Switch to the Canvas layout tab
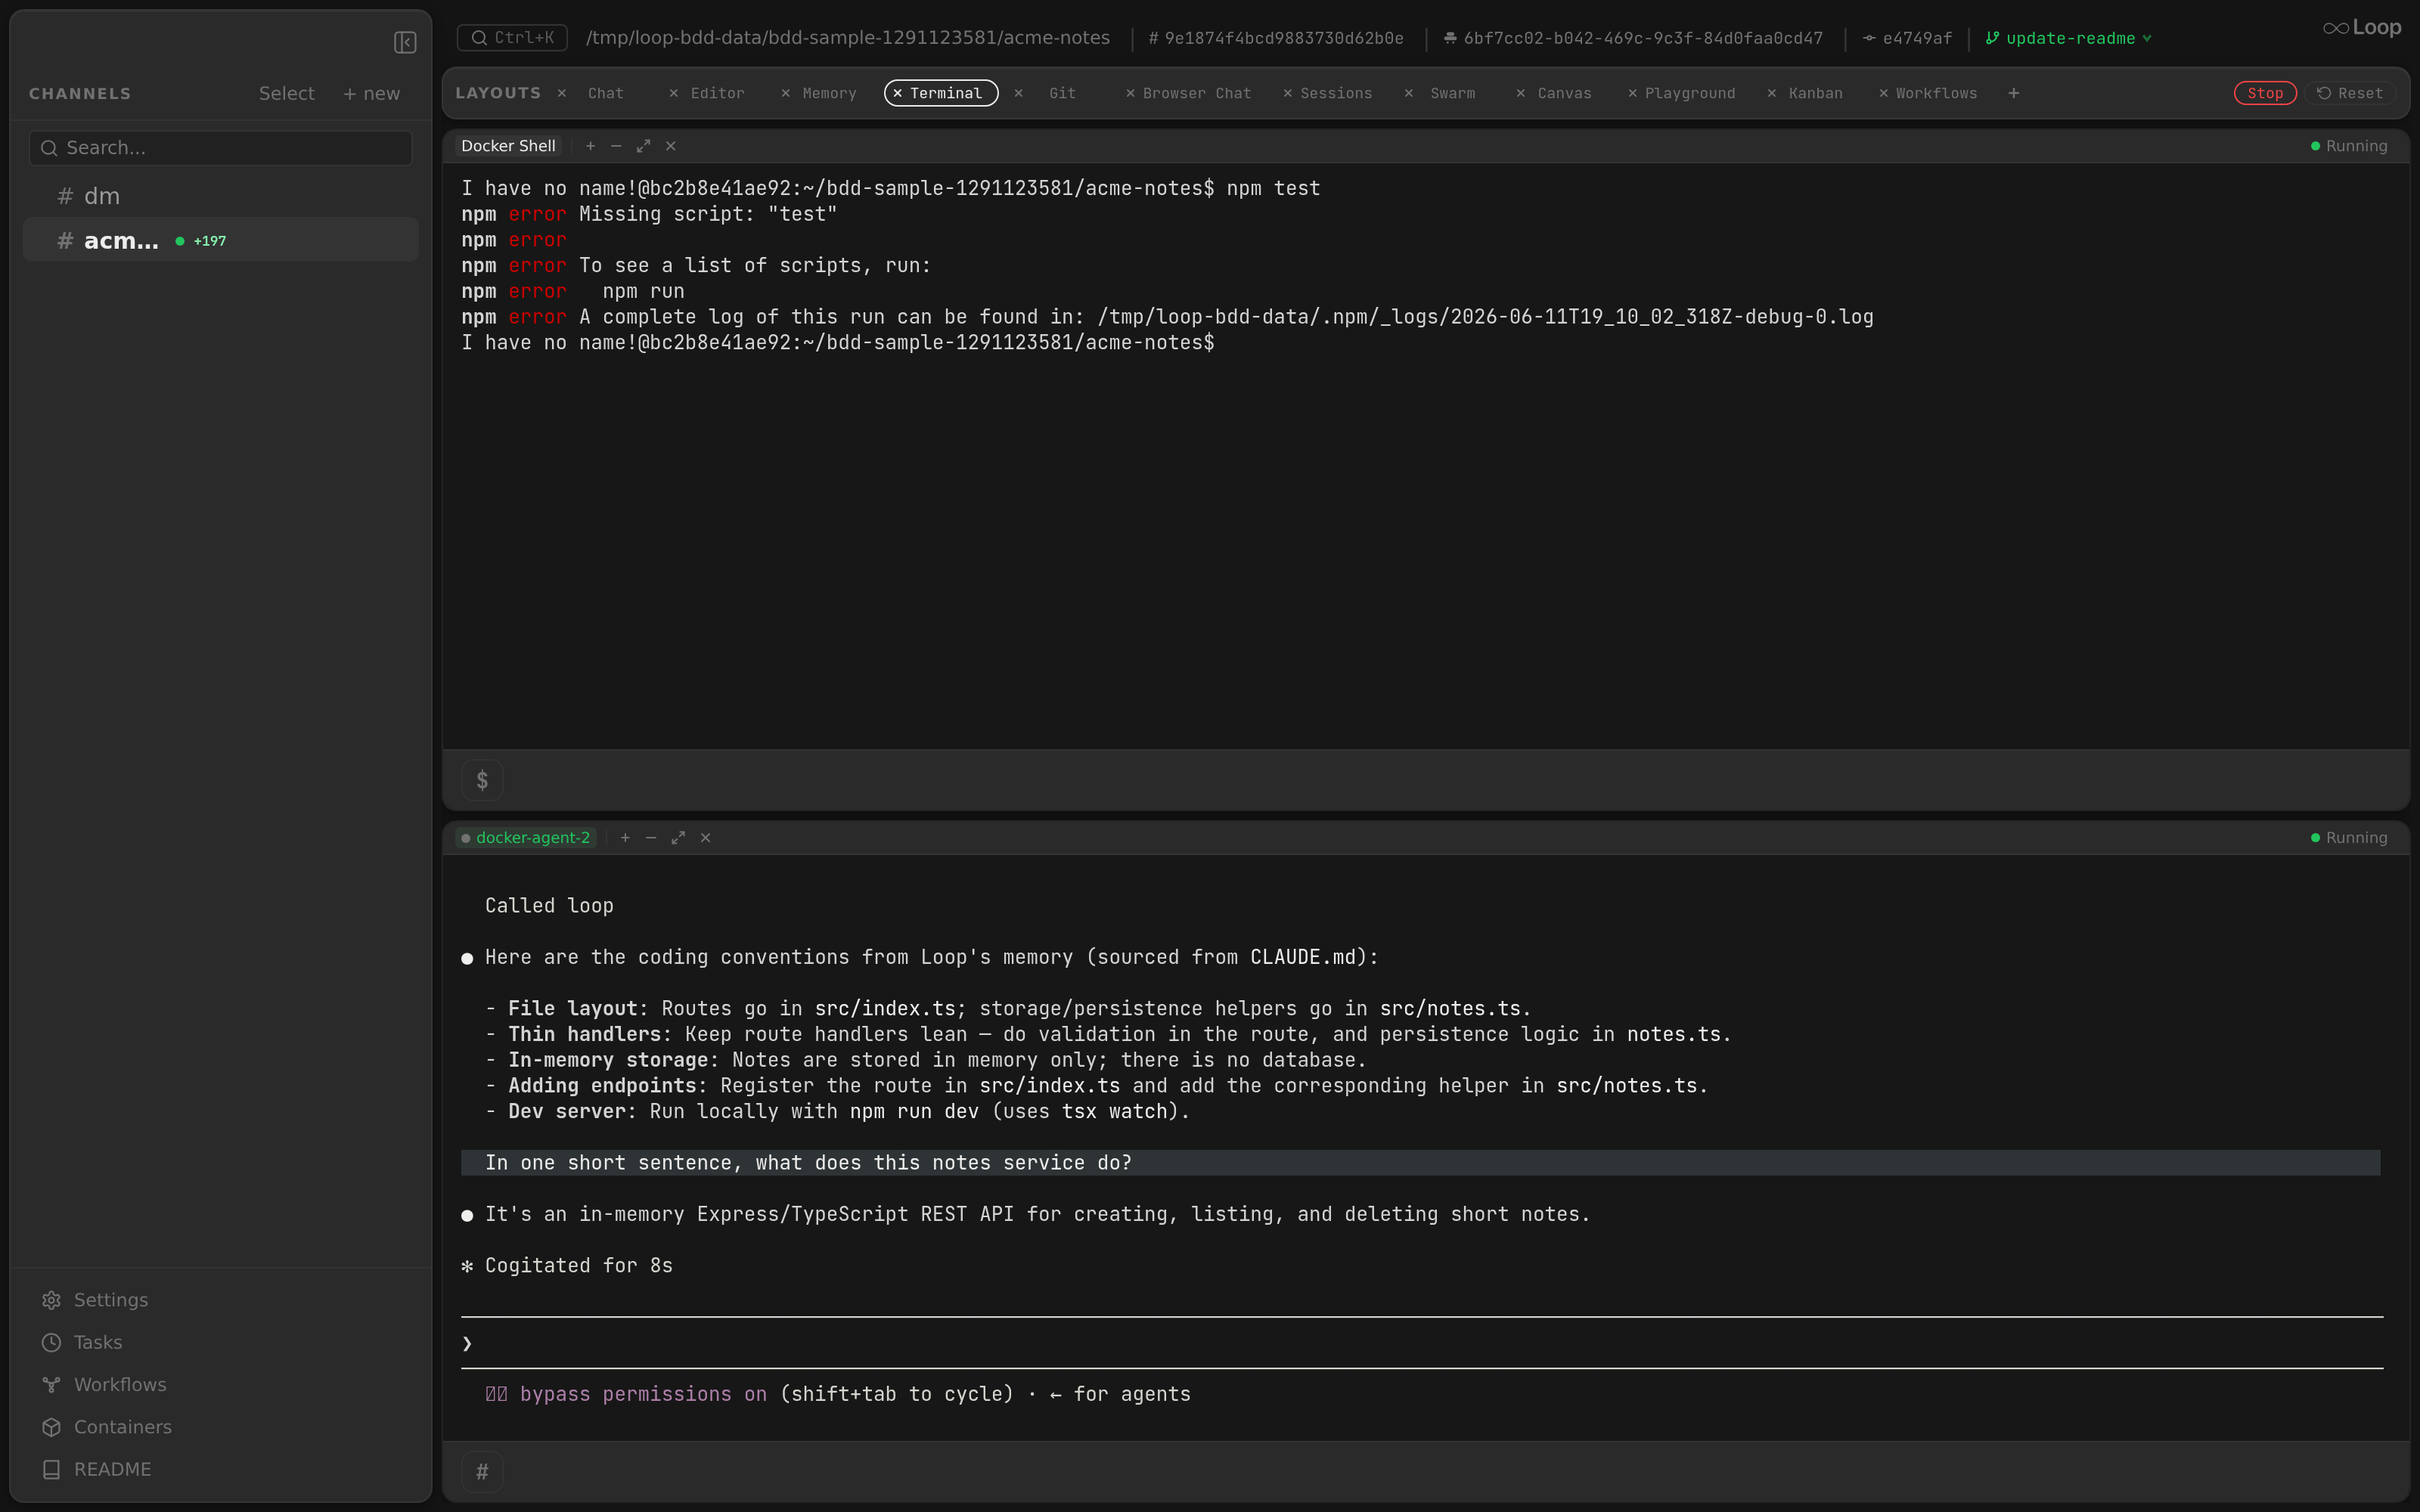The height and width of the screenshot is (1512, 2420). pos(1564,93)
